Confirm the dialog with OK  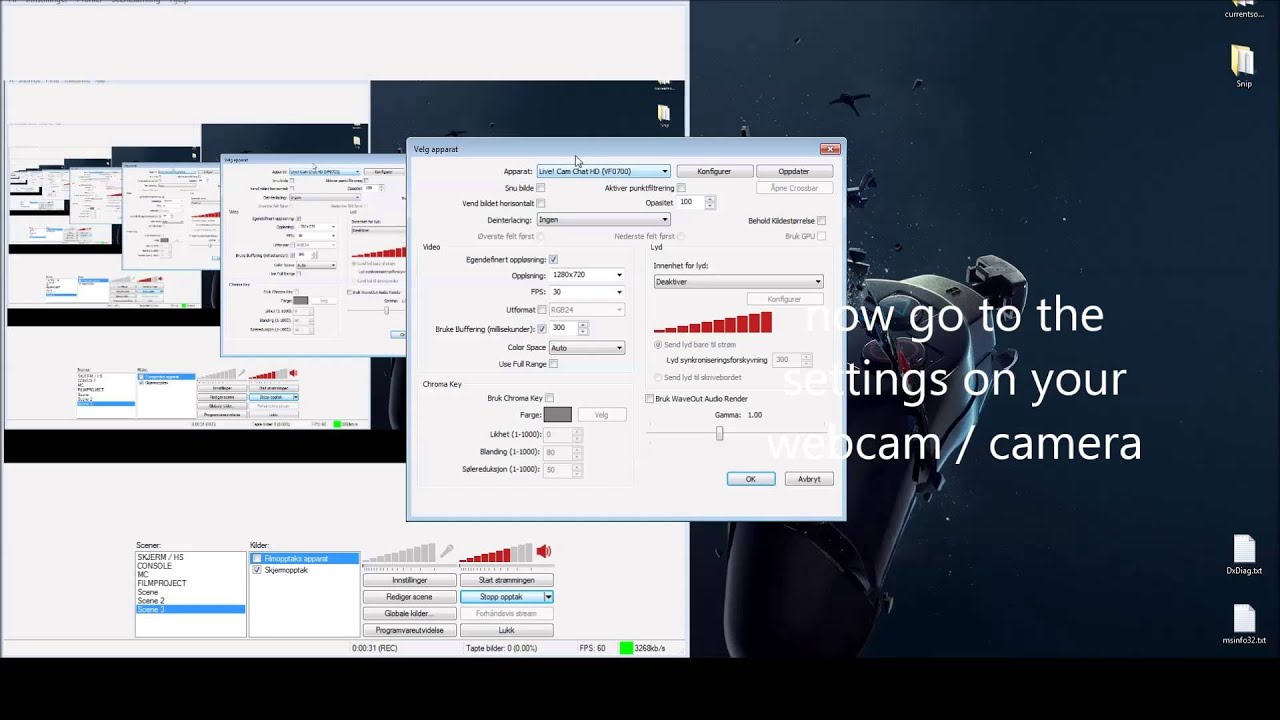(751, 479)
